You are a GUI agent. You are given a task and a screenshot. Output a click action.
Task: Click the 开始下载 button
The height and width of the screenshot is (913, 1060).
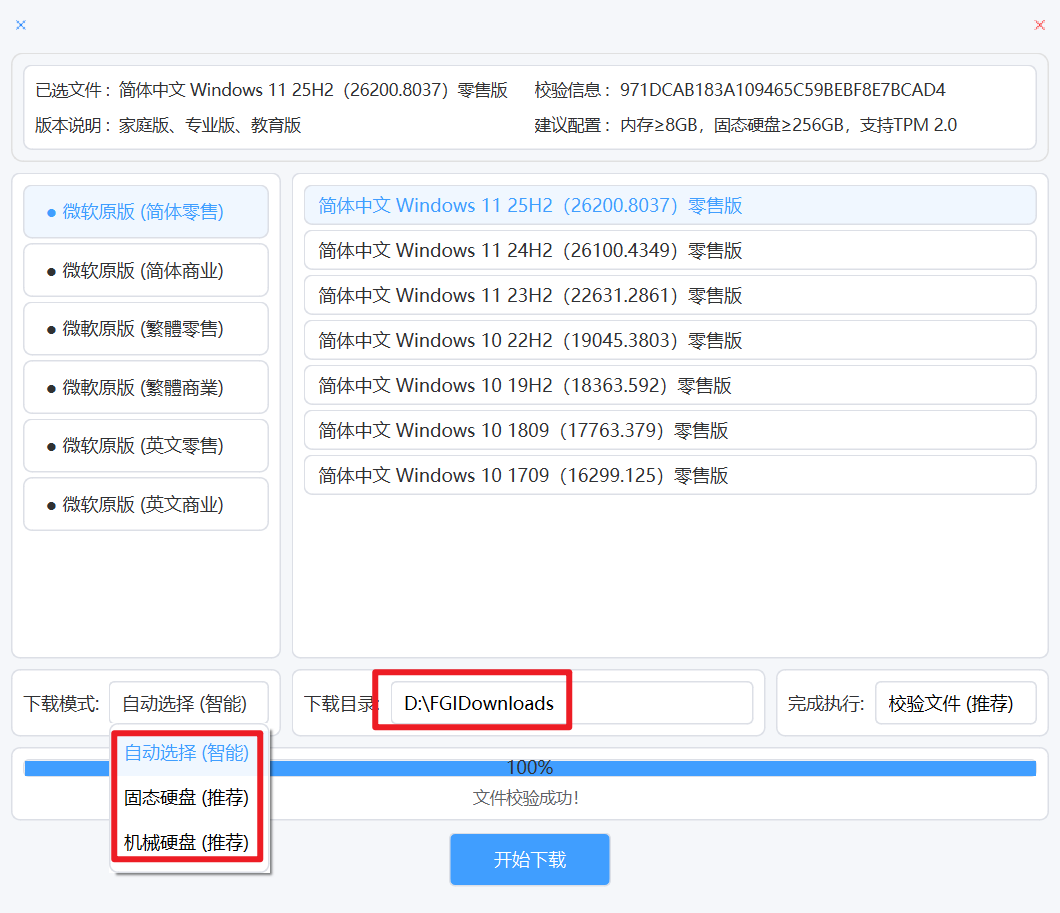click(529, 859)
